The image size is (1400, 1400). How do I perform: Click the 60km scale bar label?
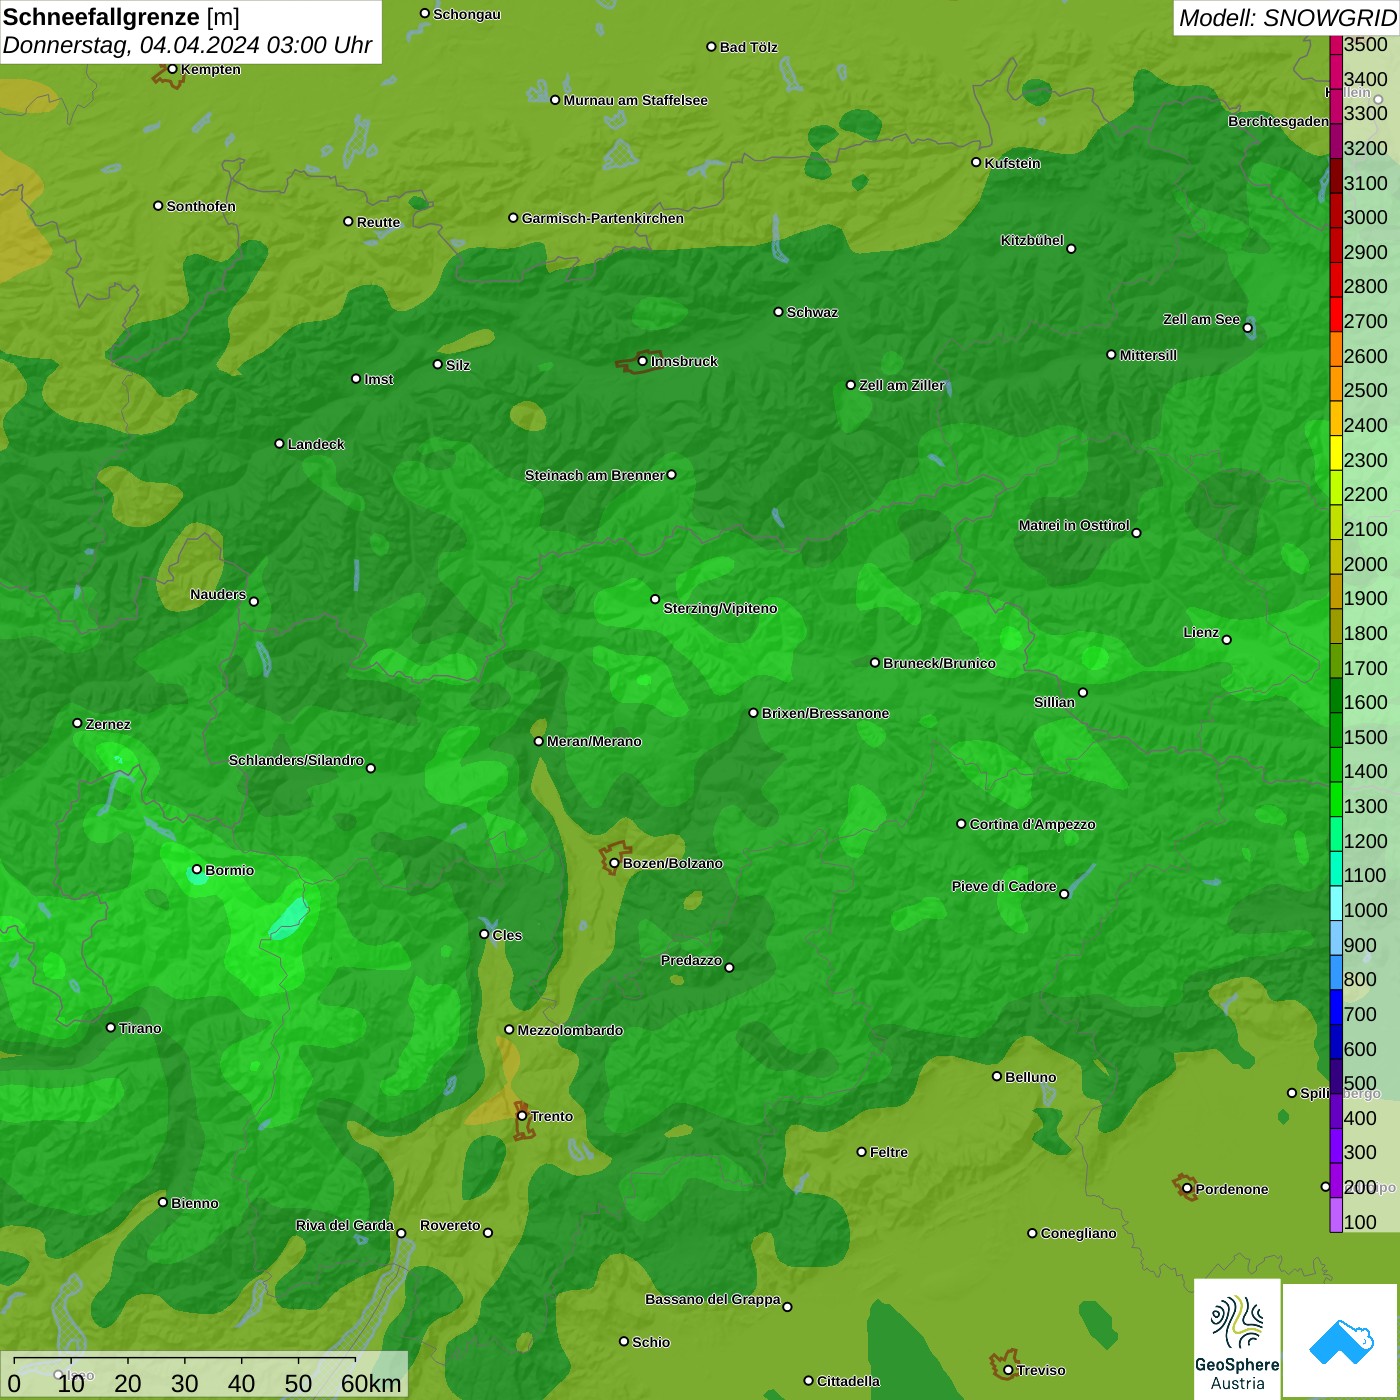[x=371, y=1383]
